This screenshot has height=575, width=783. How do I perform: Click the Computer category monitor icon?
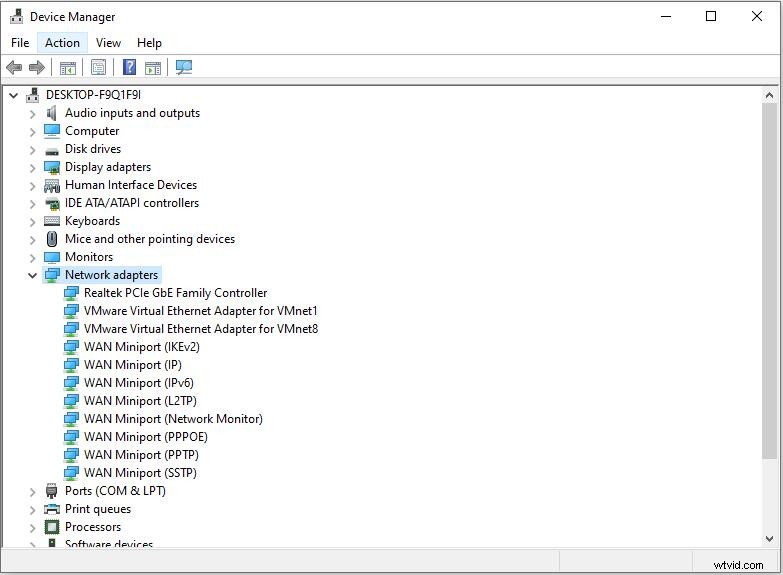52,131
